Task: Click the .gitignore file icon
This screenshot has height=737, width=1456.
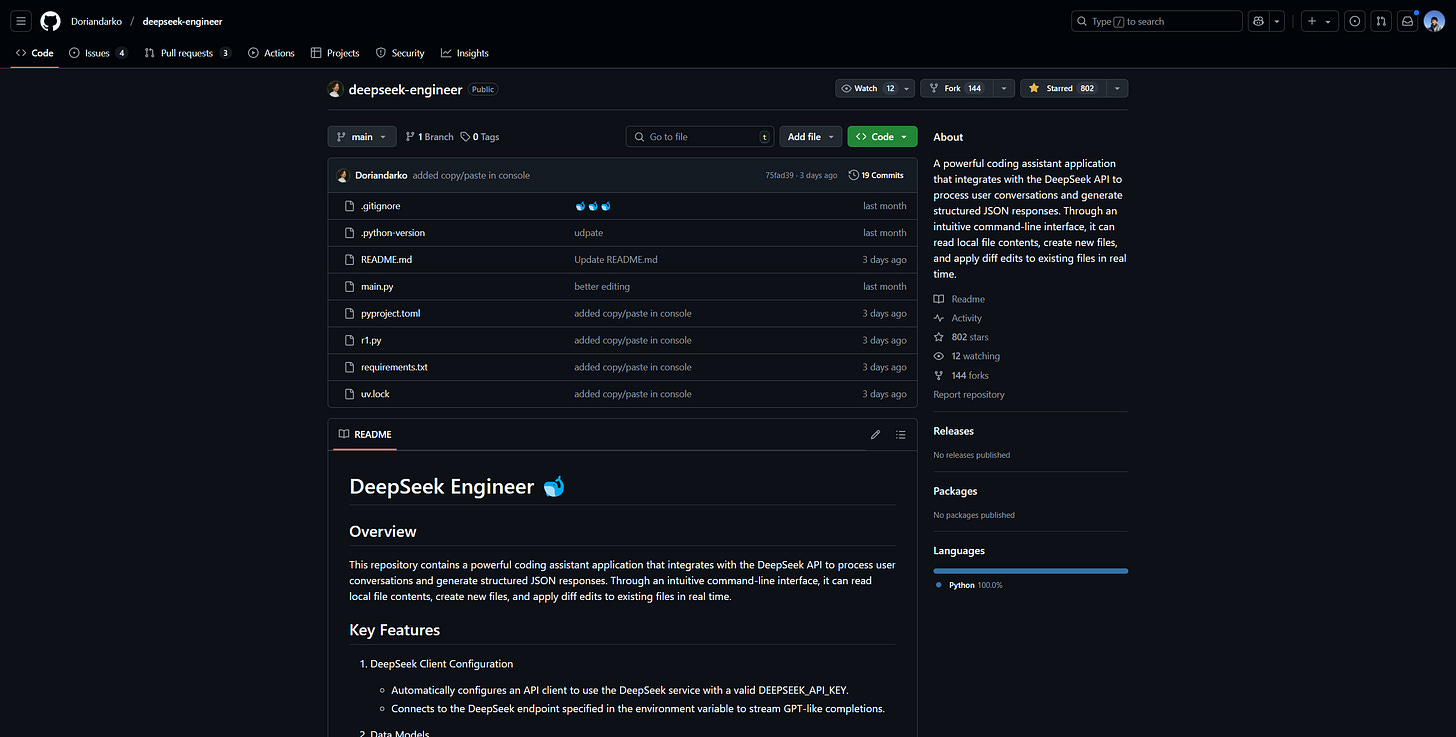Action: 350,206
